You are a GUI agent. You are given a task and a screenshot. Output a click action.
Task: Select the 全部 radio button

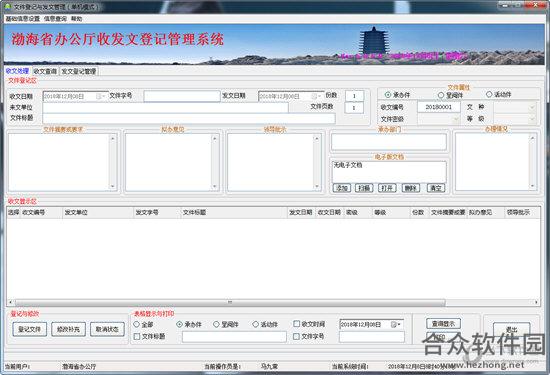(137, 324)
